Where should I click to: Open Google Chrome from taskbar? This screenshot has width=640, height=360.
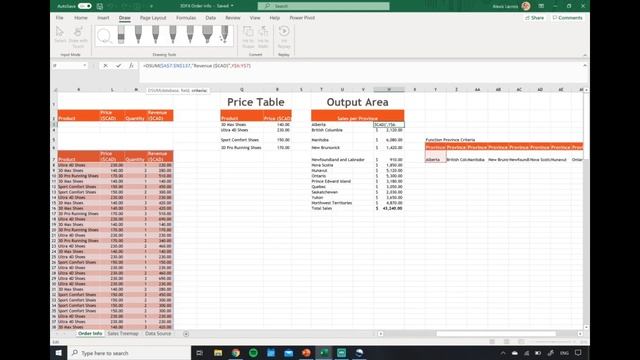pos(236,353)
